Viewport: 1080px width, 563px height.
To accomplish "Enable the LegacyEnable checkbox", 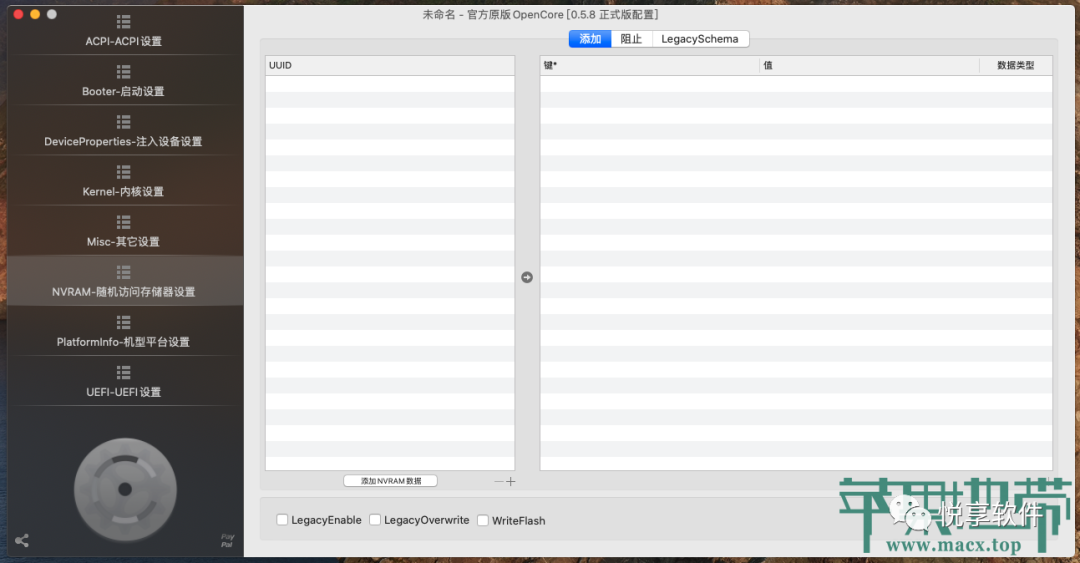I will 282,520.
